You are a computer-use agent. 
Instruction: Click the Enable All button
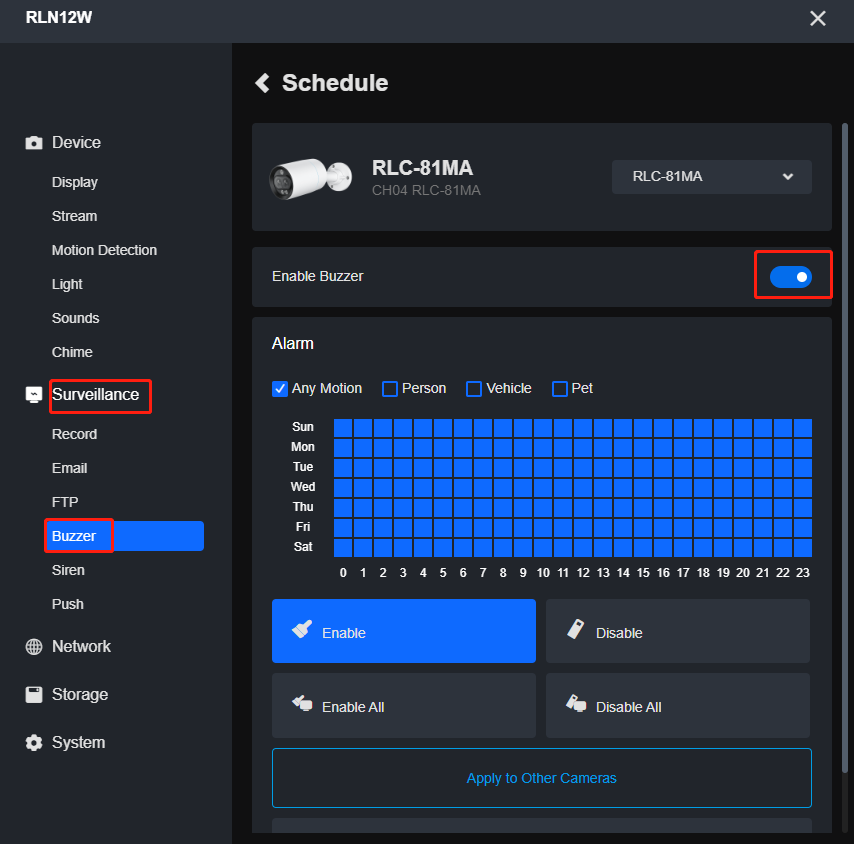(x=404, y=706)
